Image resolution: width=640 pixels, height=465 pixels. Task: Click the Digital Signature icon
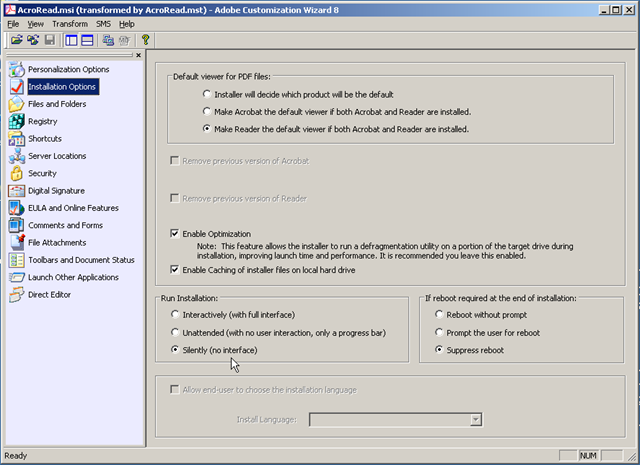(17, 191)
